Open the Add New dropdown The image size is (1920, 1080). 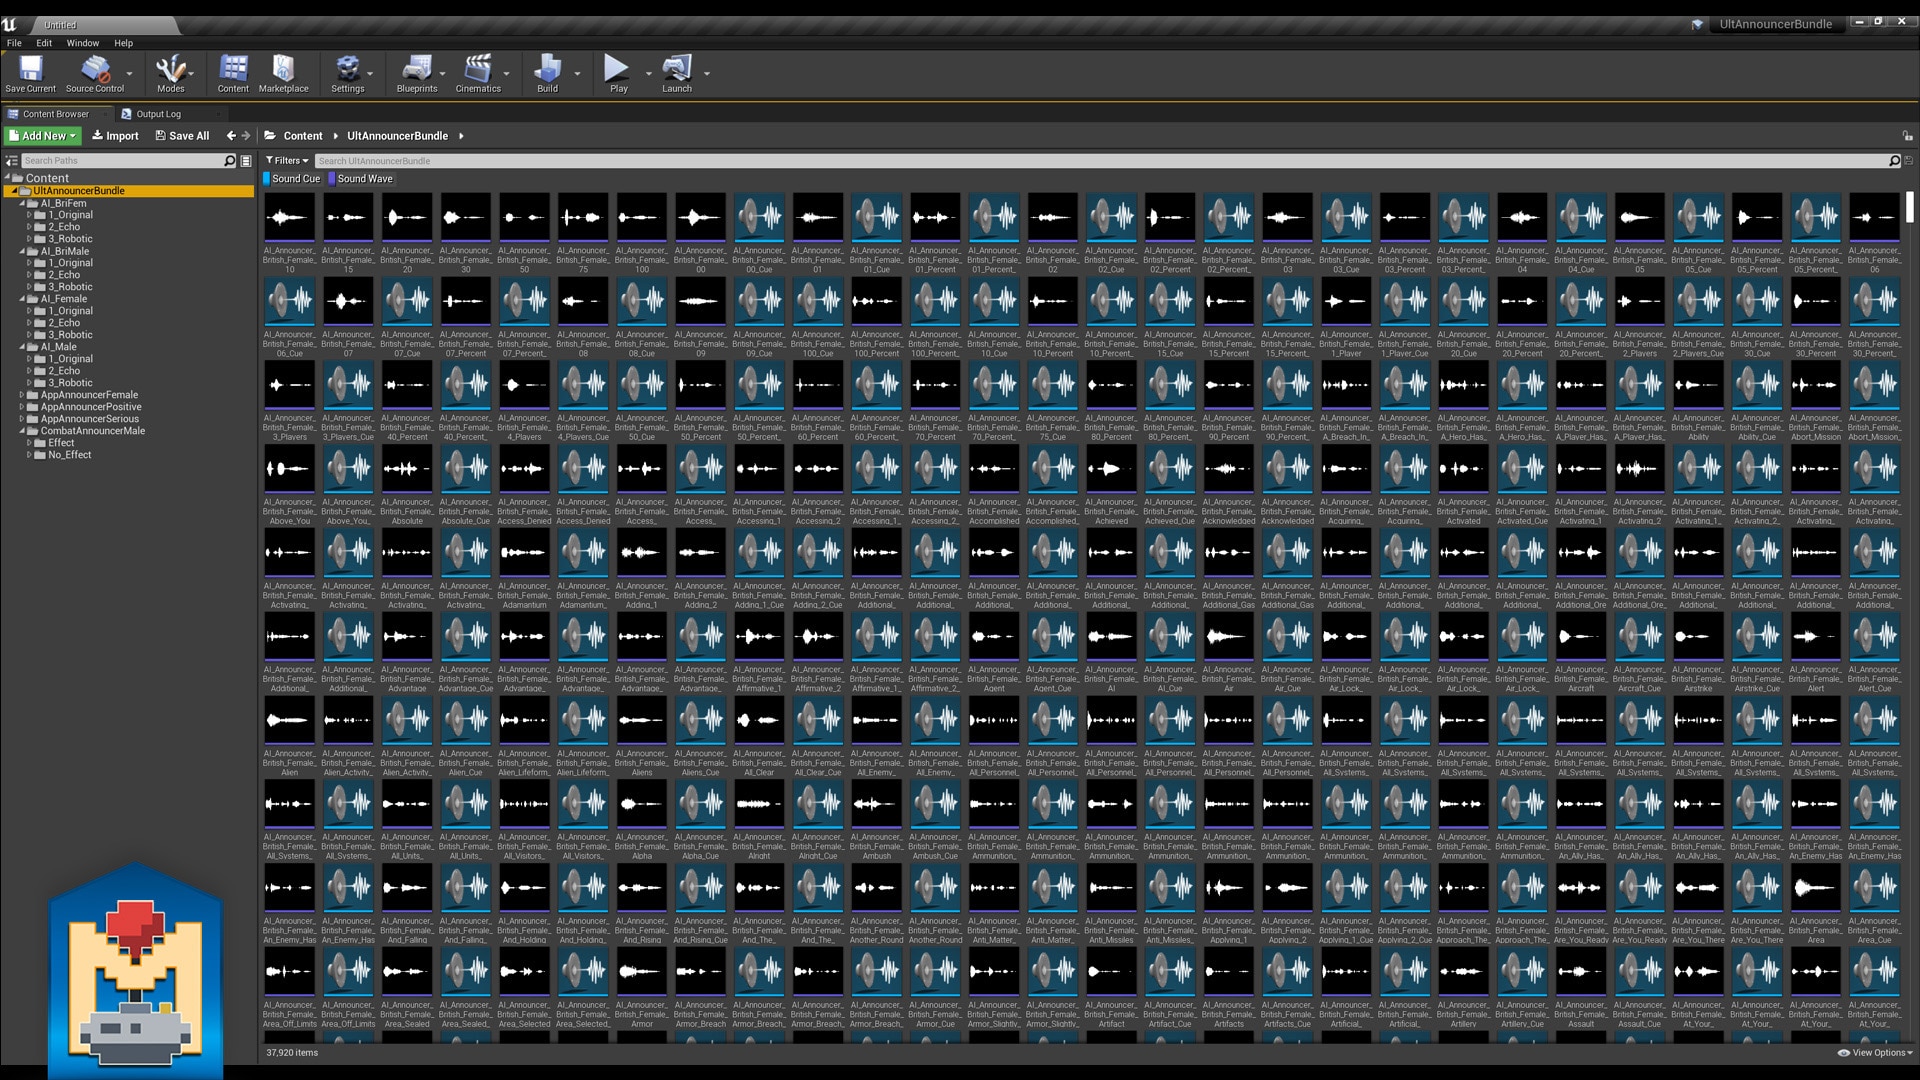[44, 136]
